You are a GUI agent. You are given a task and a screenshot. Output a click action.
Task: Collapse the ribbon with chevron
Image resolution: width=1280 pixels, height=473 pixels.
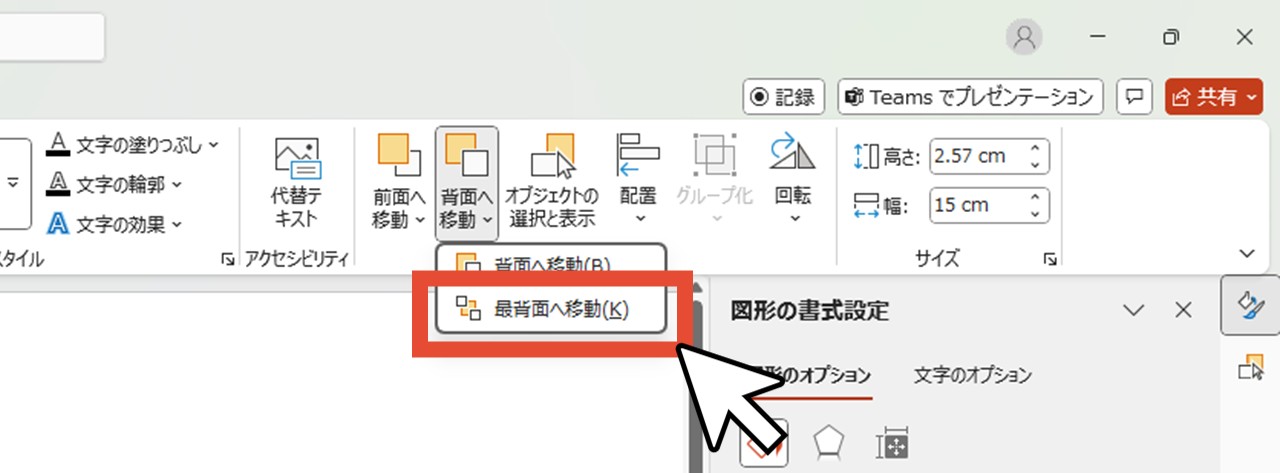[1247, 253]
